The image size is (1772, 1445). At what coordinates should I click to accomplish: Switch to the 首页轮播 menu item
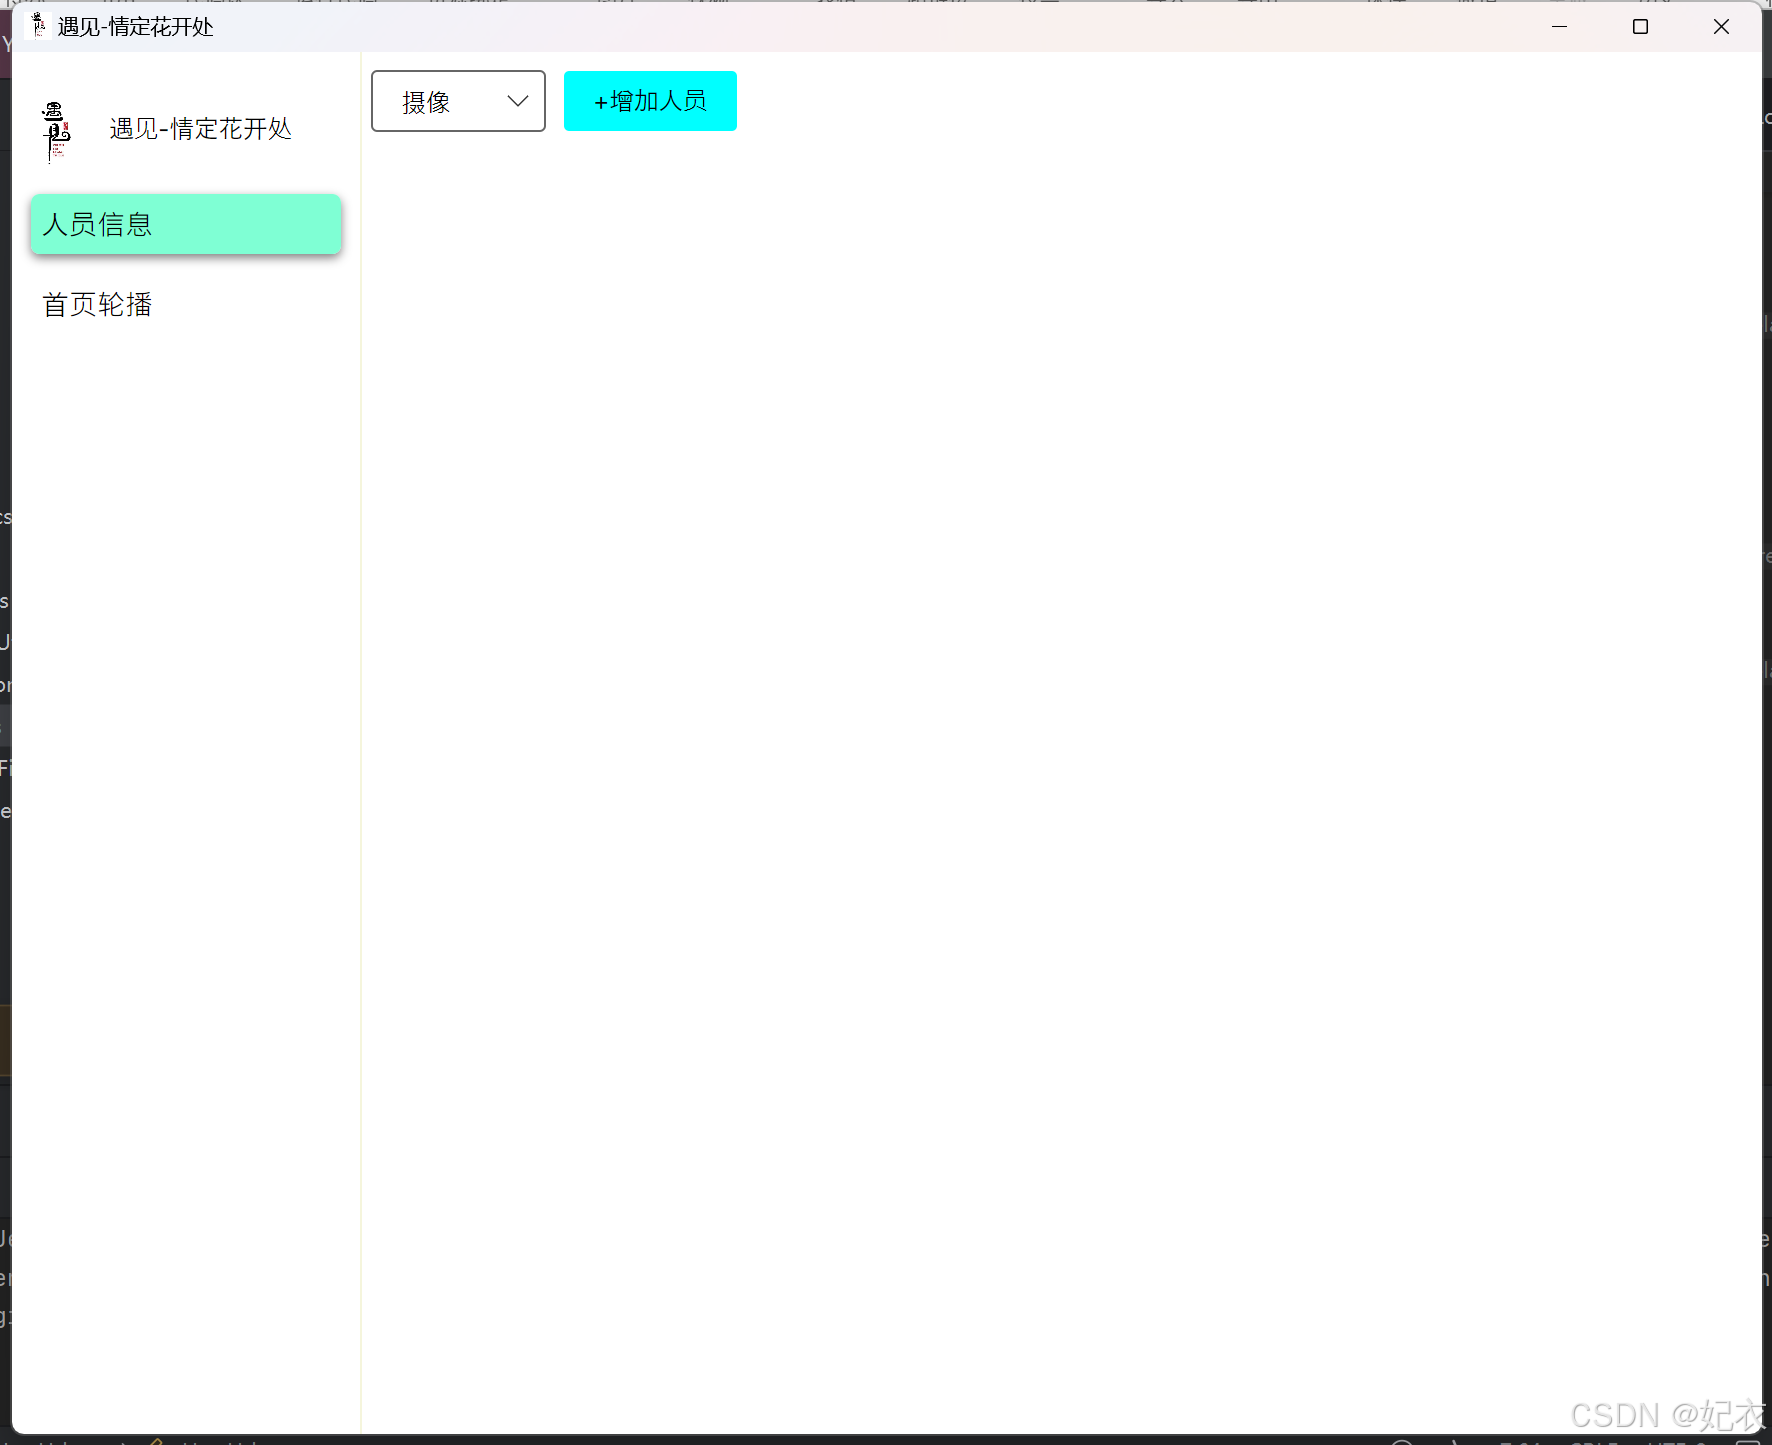tap(186, 305)
